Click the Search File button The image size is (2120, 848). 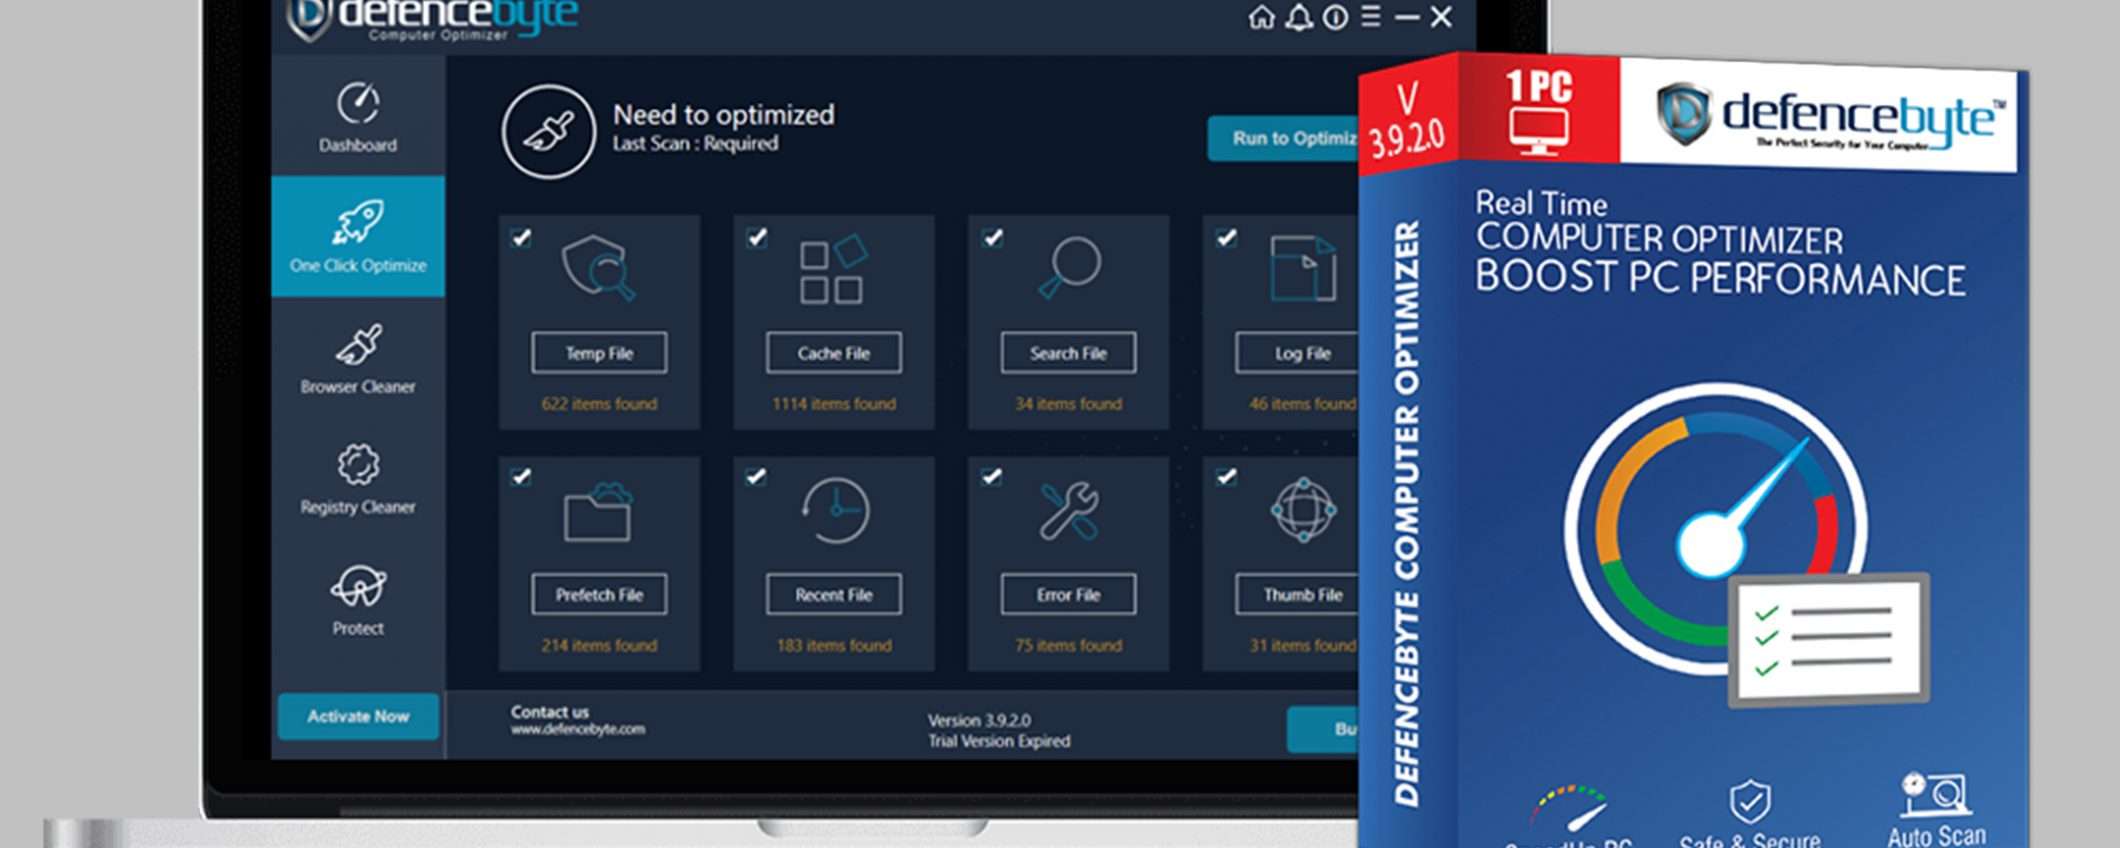coord(1068,353)
